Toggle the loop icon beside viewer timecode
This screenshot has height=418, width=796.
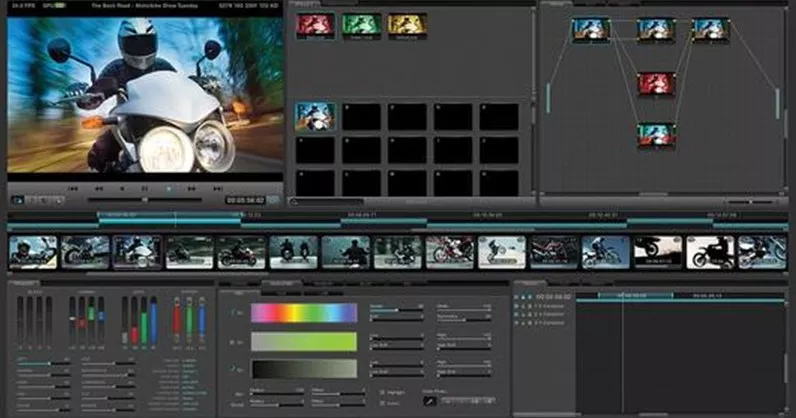(x=273, y=200)
